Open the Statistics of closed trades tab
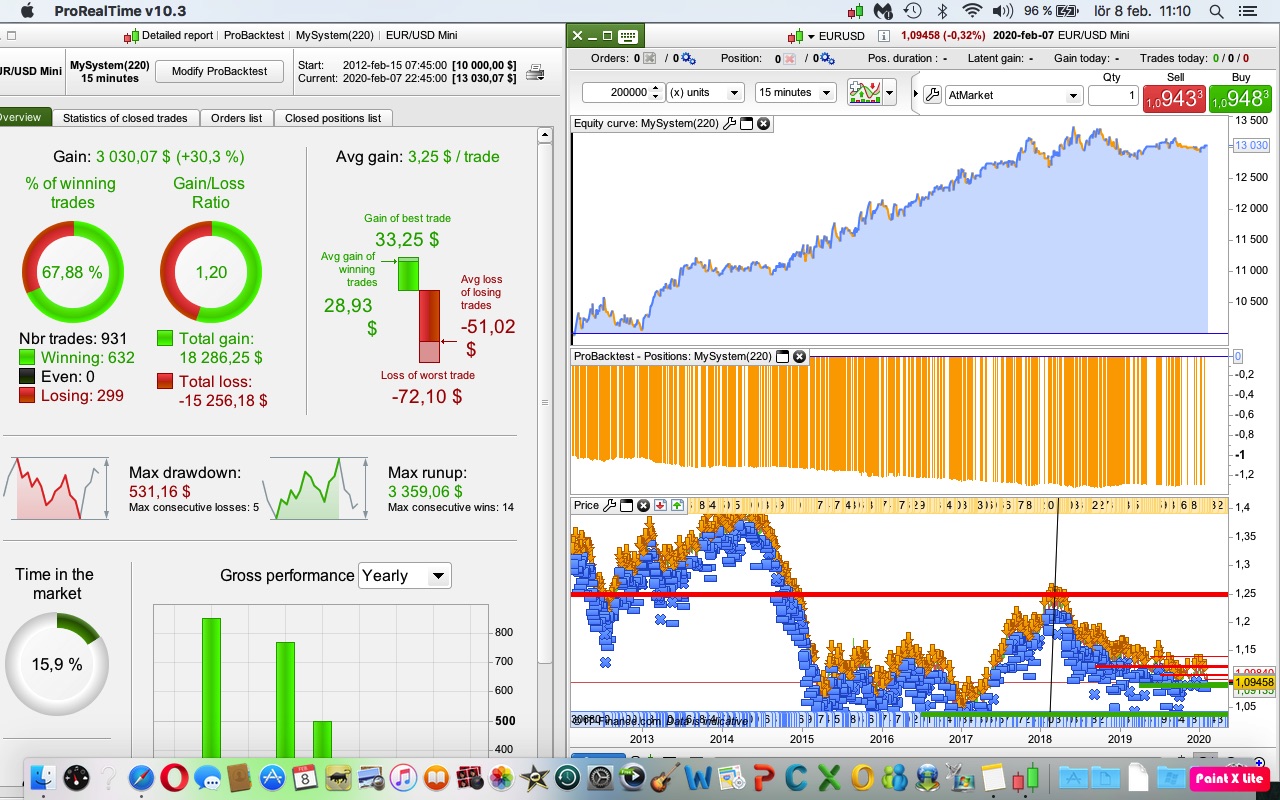Screen dimensions: 1280x800 (x=125, y=118)
